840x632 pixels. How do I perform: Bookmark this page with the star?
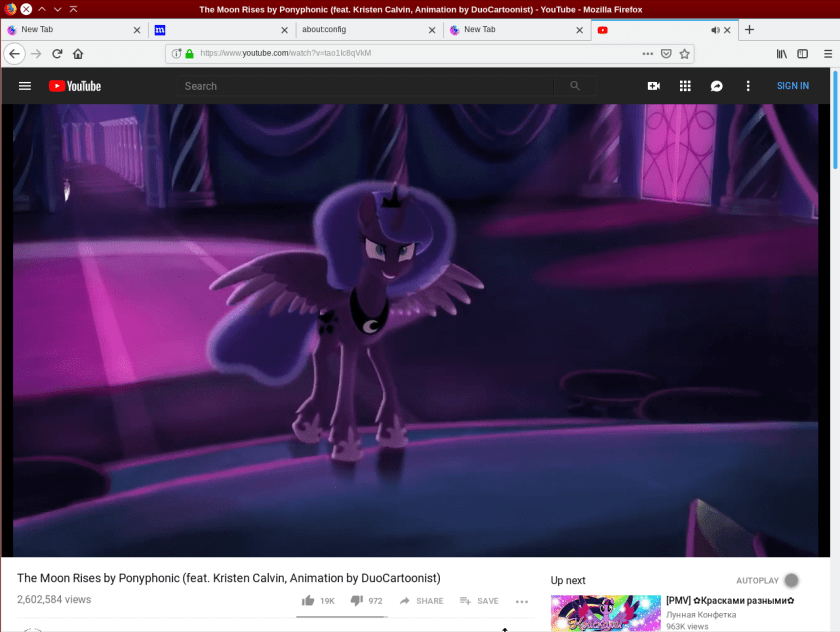[x=686, y=54]
